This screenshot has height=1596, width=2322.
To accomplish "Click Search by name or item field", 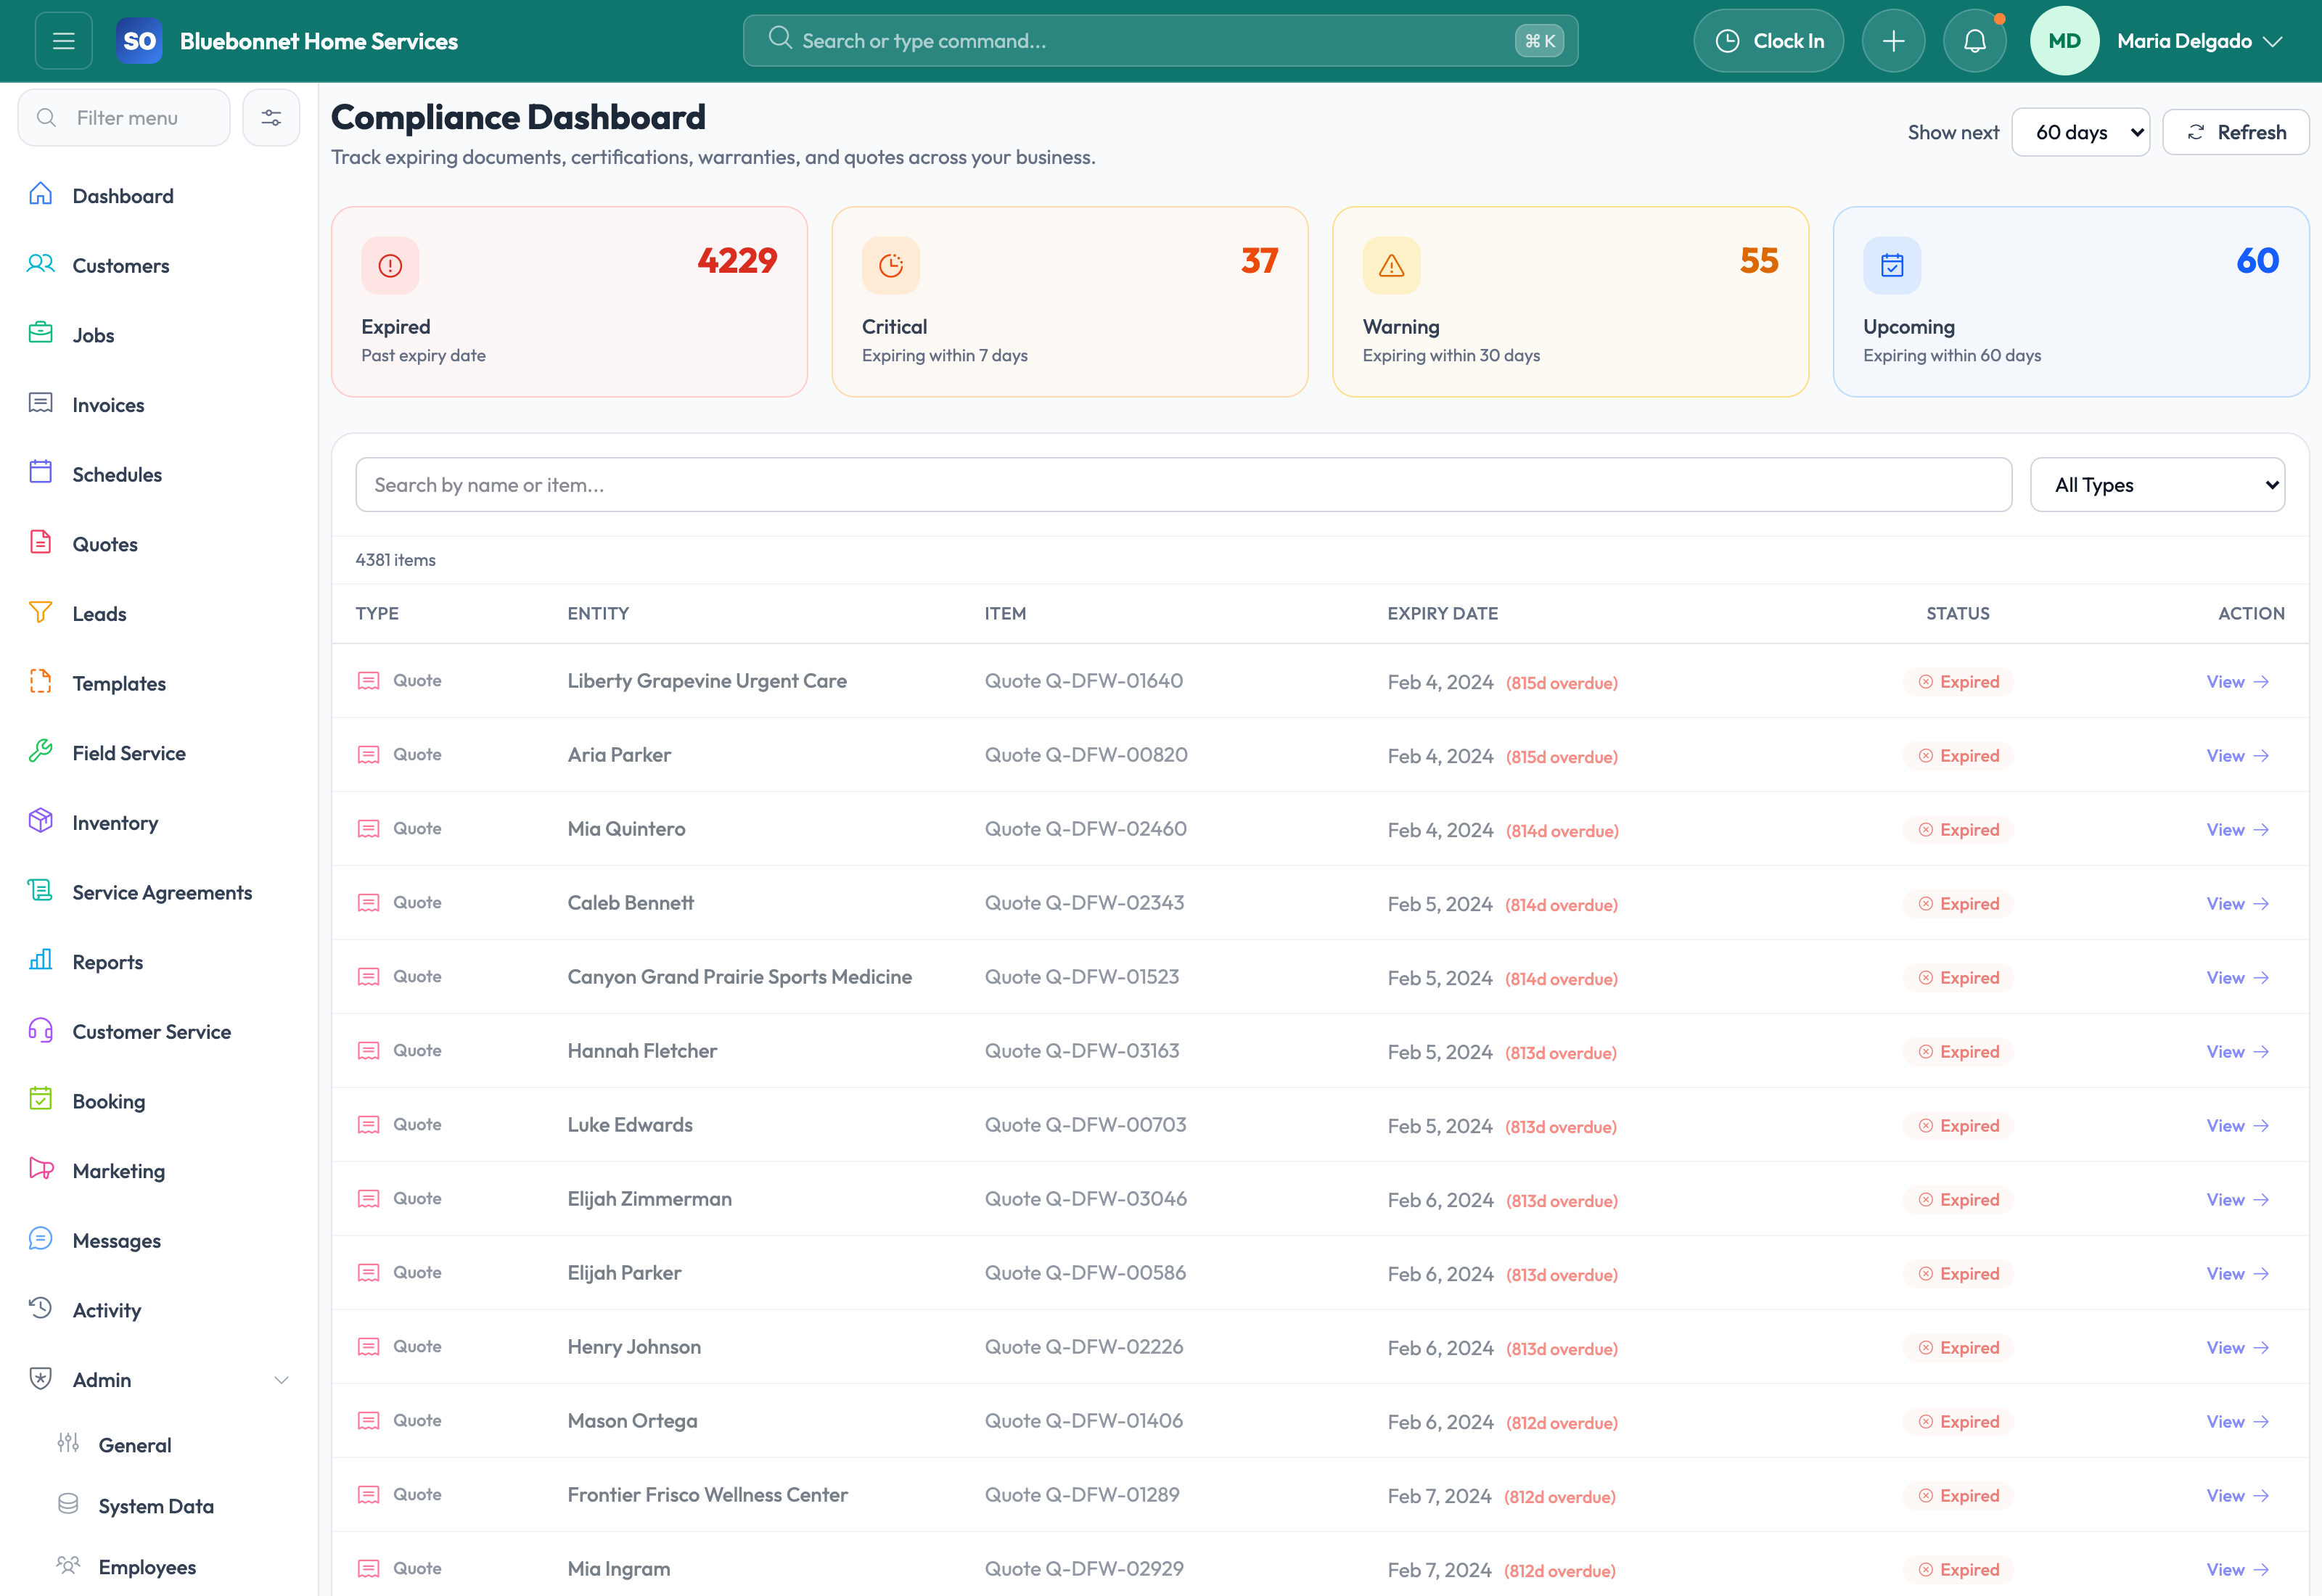I will pyautogui.click(x=1183, y=485).
